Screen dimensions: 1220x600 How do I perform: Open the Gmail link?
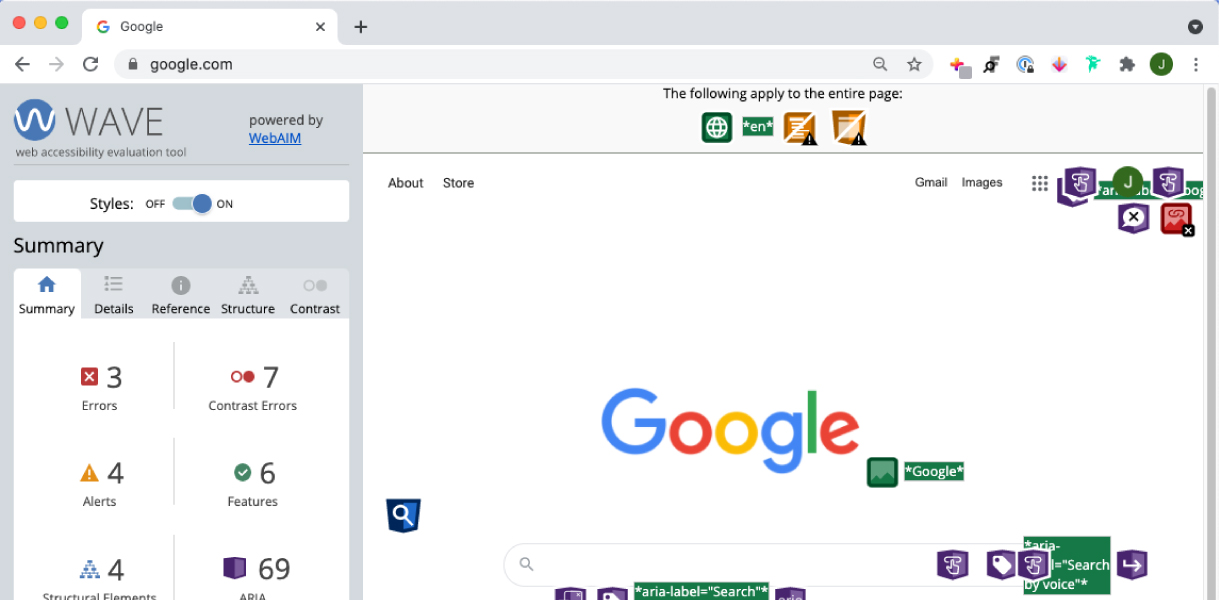(931, 182)
